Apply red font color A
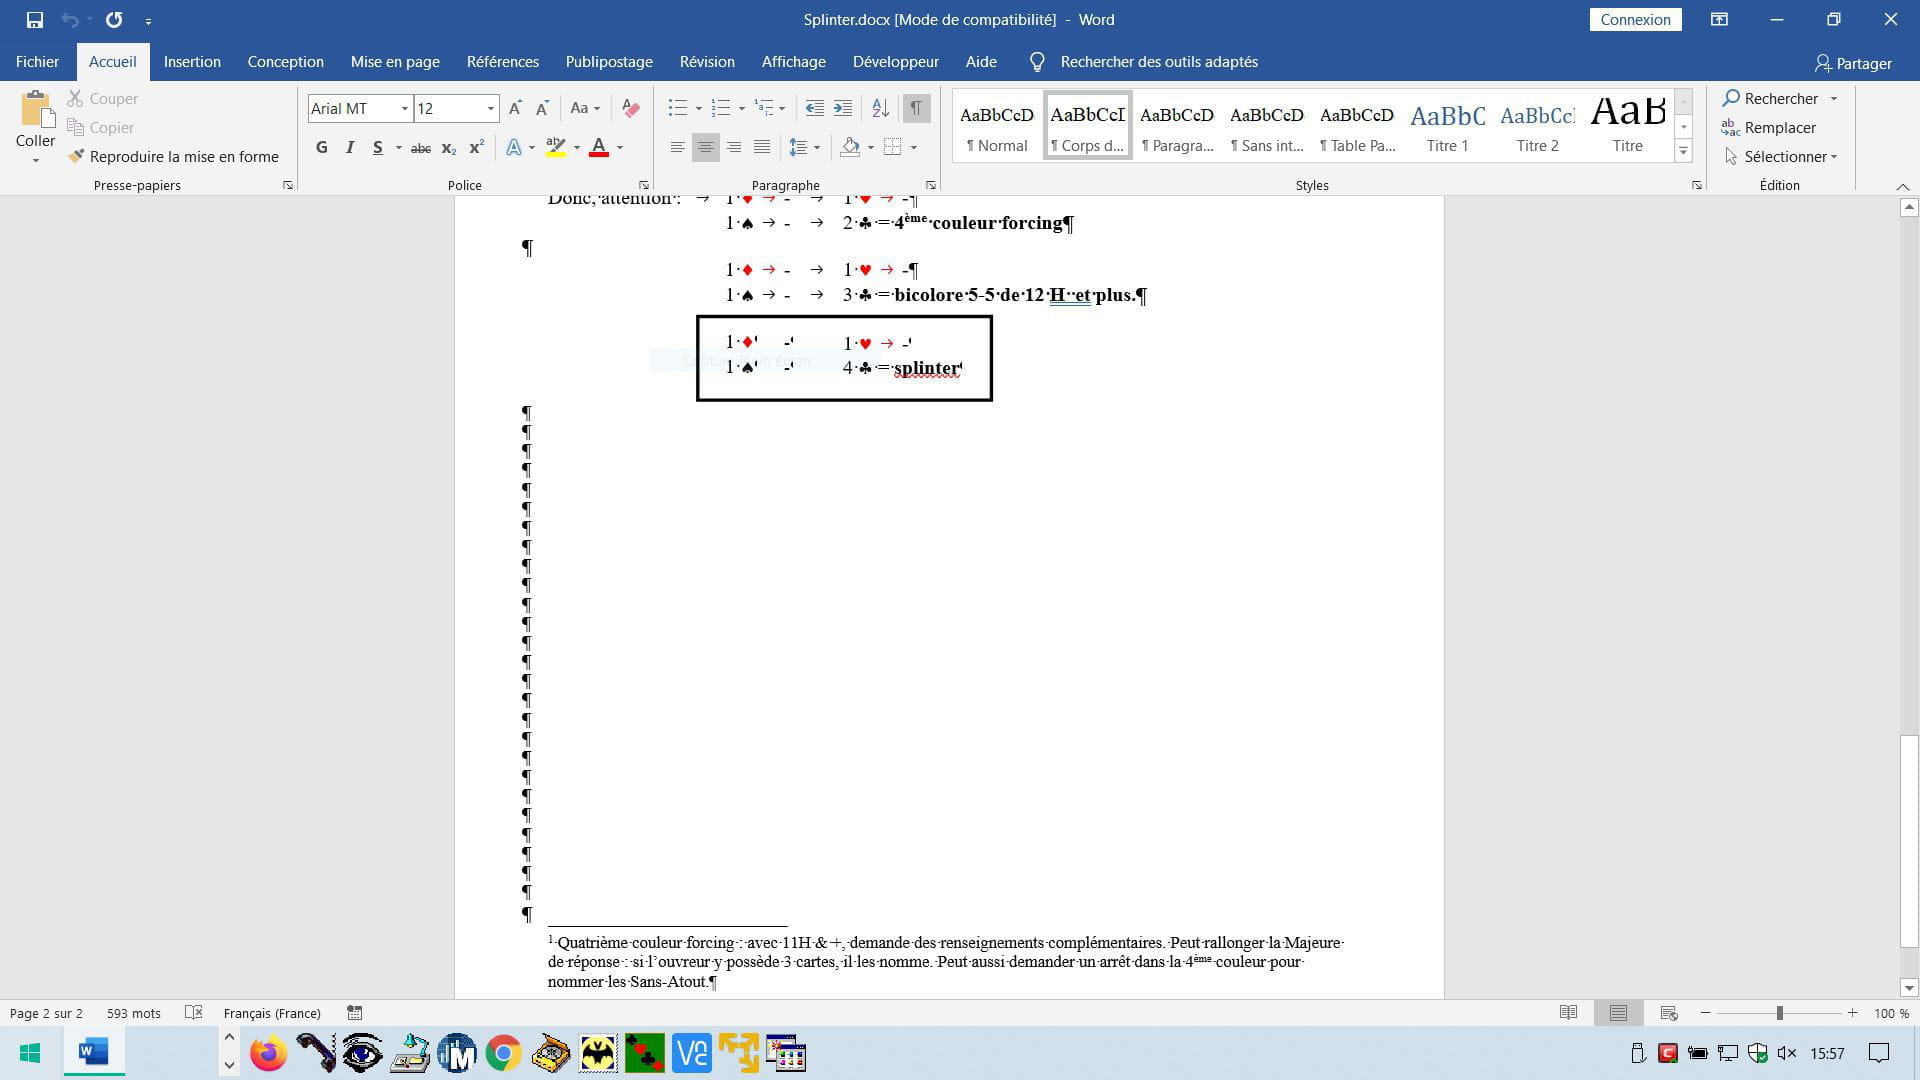 (599, 147)
